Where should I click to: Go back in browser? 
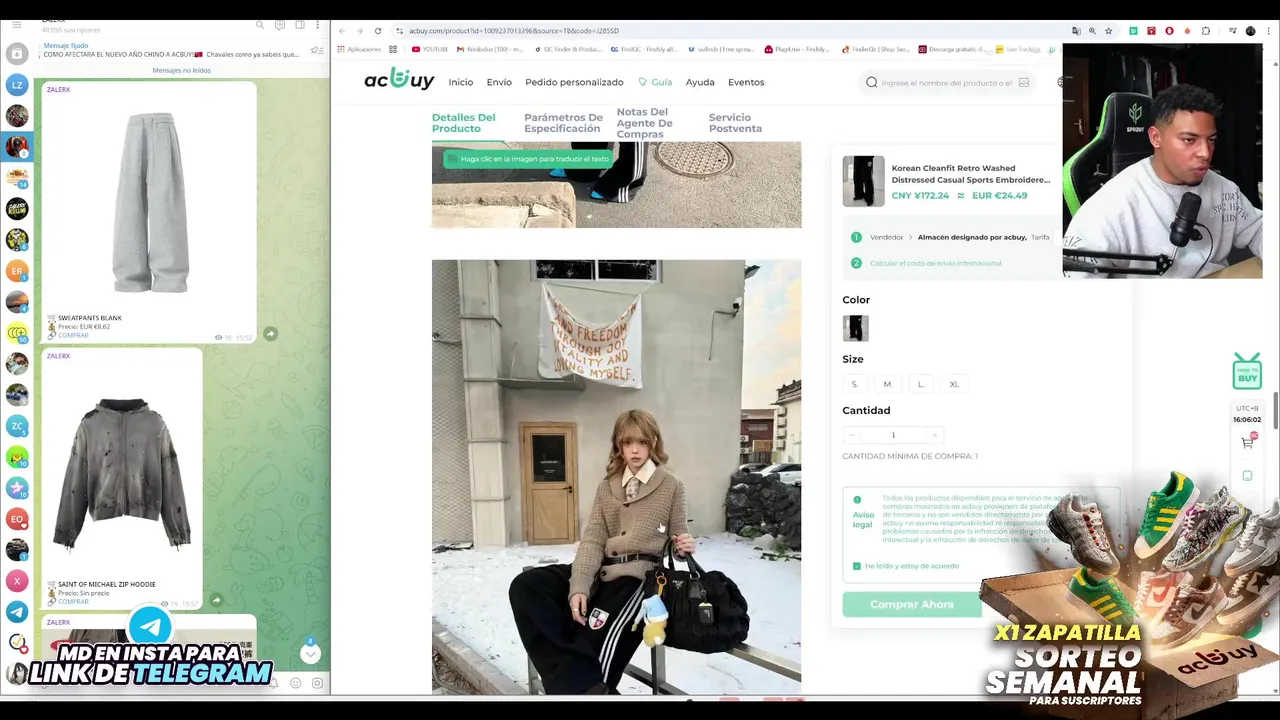click(342, 31)
